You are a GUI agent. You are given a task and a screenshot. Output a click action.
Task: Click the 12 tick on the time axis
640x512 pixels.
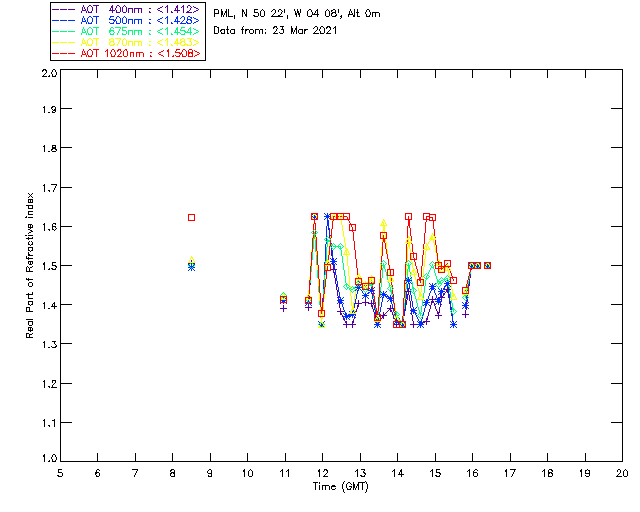322,473
